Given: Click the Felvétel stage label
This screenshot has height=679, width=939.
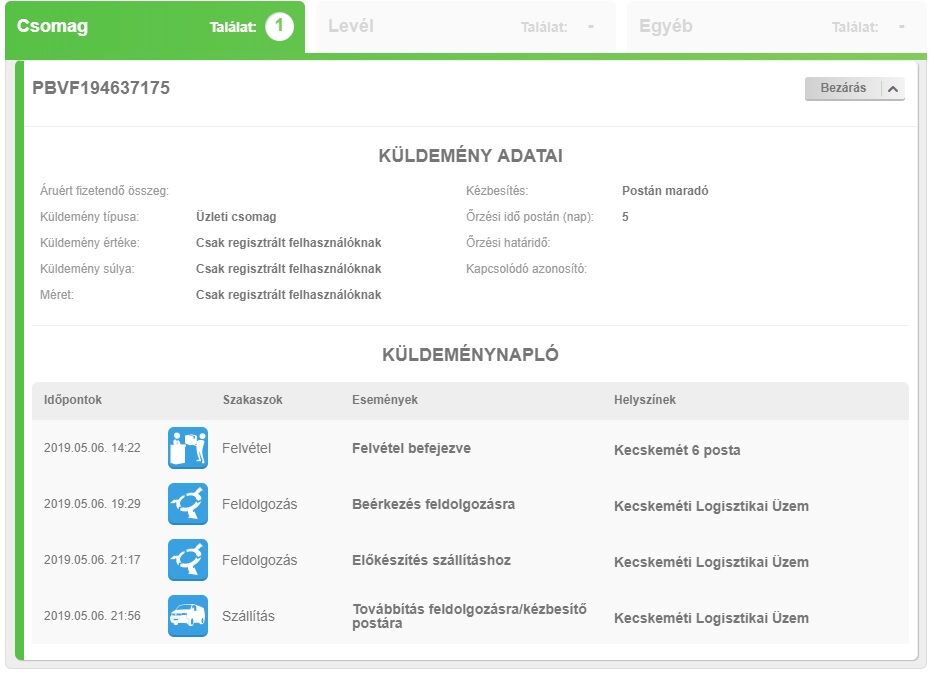Looking at the screenshot, I should pyautogui.click(x=246, y=448).
